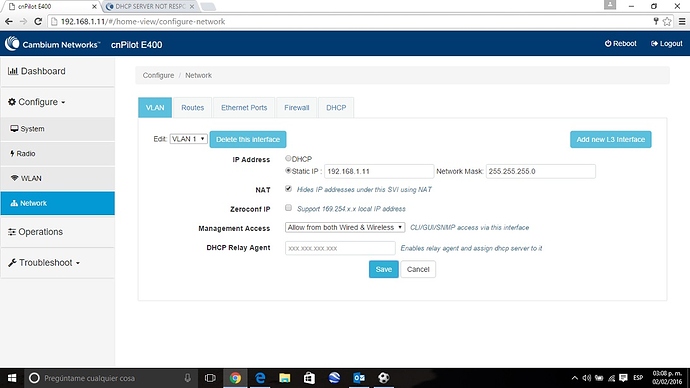Show hidden system tray icons

(x=575, y=378)
